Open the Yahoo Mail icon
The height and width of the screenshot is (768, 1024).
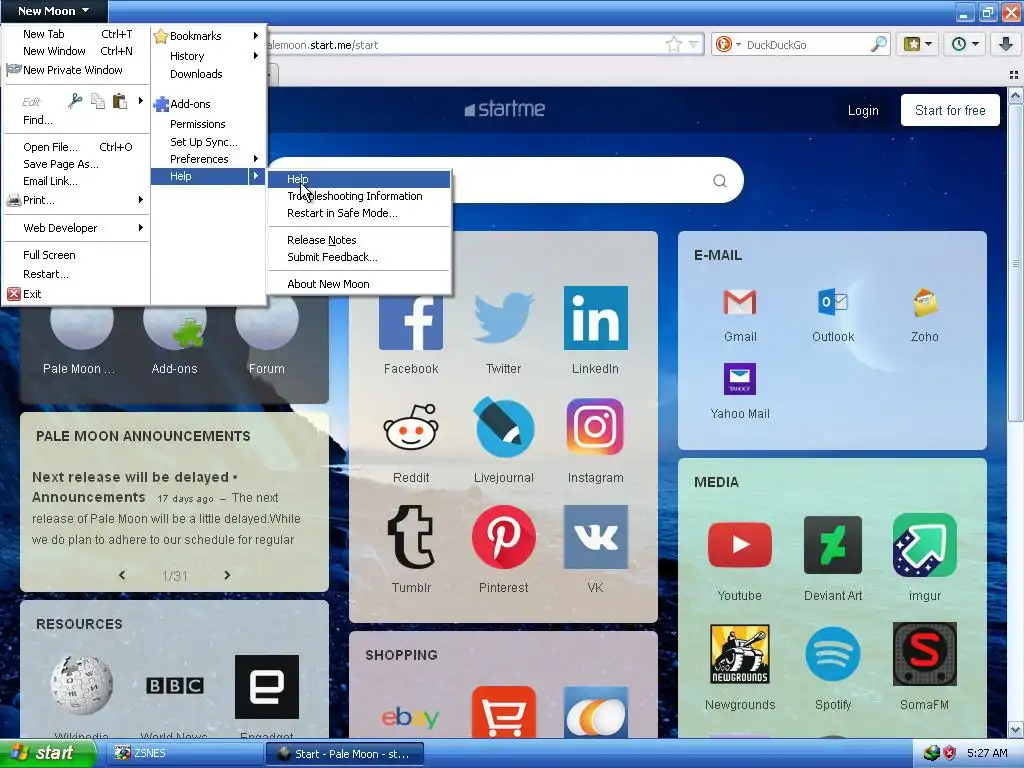(740, 379)
